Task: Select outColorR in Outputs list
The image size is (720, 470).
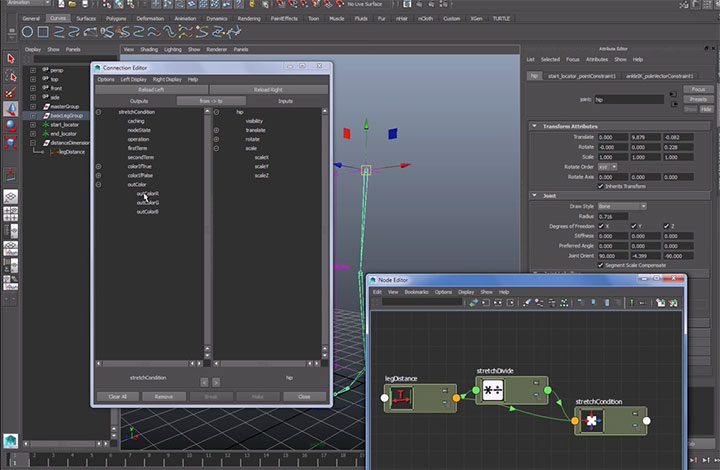Action: point(147,194)
